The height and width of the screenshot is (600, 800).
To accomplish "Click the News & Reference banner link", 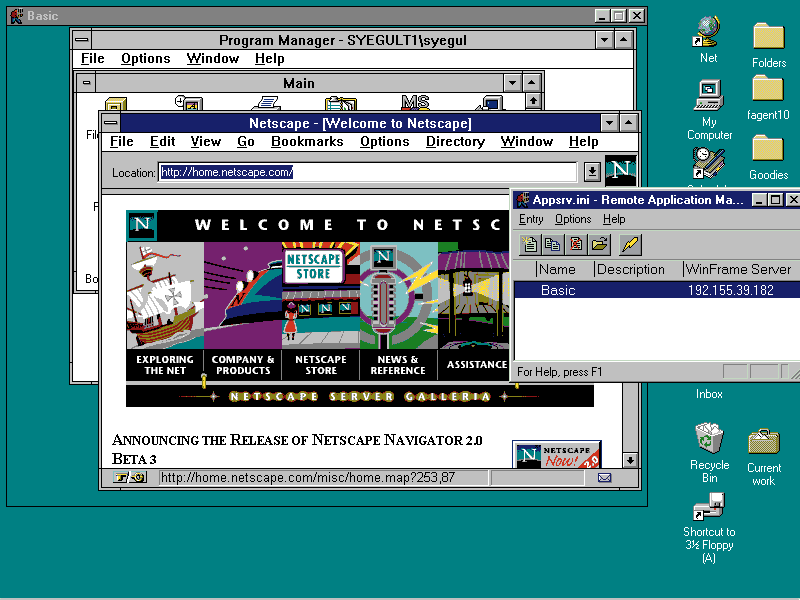I will pyautogui.click(x=398, y=365).
